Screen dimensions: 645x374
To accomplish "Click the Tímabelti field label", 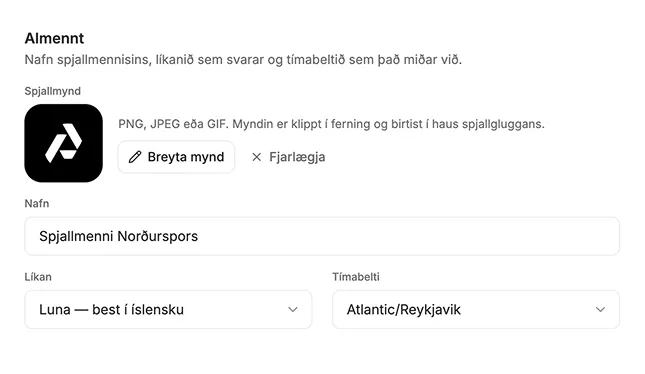I will pos(356,276).
